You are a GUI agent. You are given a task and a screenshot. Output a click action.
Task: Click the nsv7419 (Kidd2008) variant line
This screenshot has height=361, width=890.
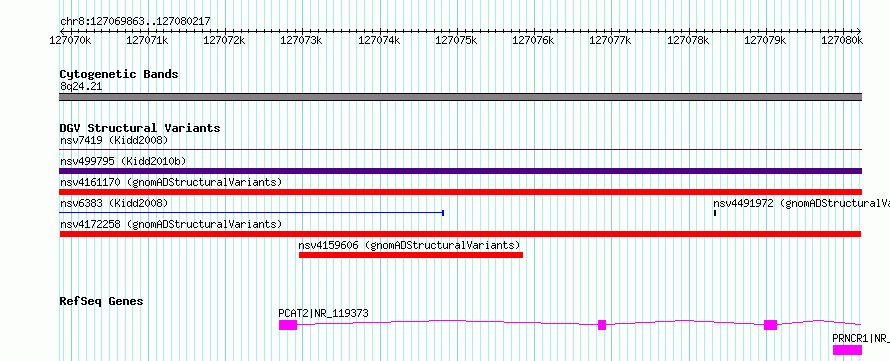(x=460, y=149)
